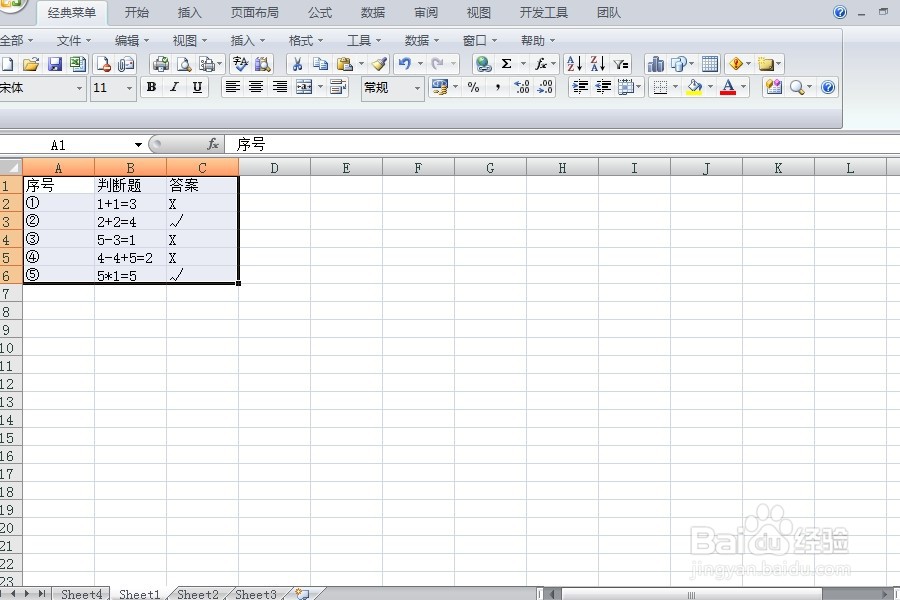Screen dimensions: 900x600
Task: Click the AutoSum sigma icon
Action: coord(506,64)
